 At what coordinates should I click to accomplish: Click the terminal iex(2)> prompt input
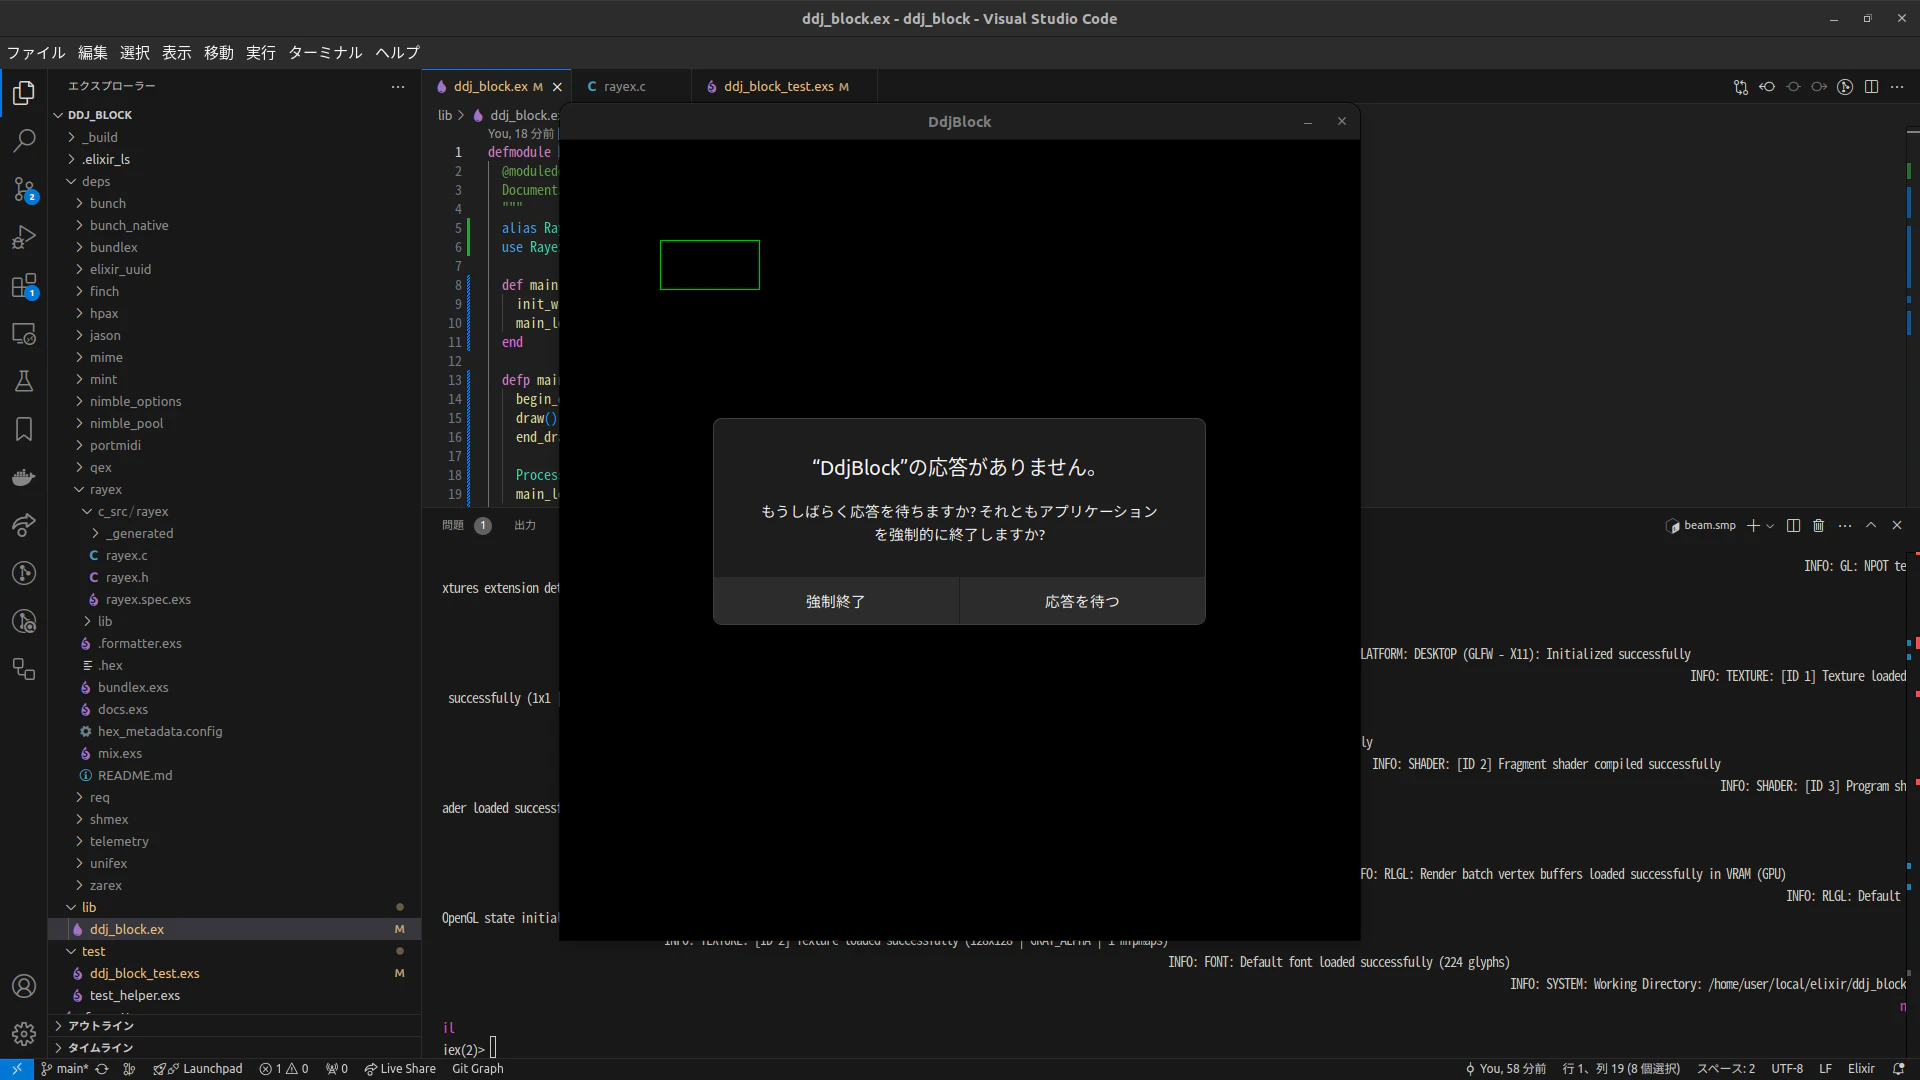tap(493, 1049)
